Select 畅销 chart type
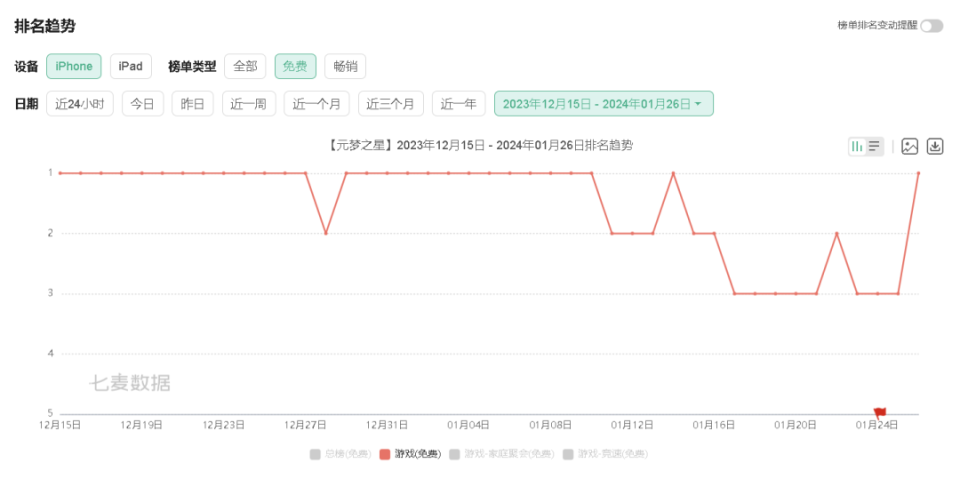This screenshot has width=960, height=479. (x=345, y=67)
